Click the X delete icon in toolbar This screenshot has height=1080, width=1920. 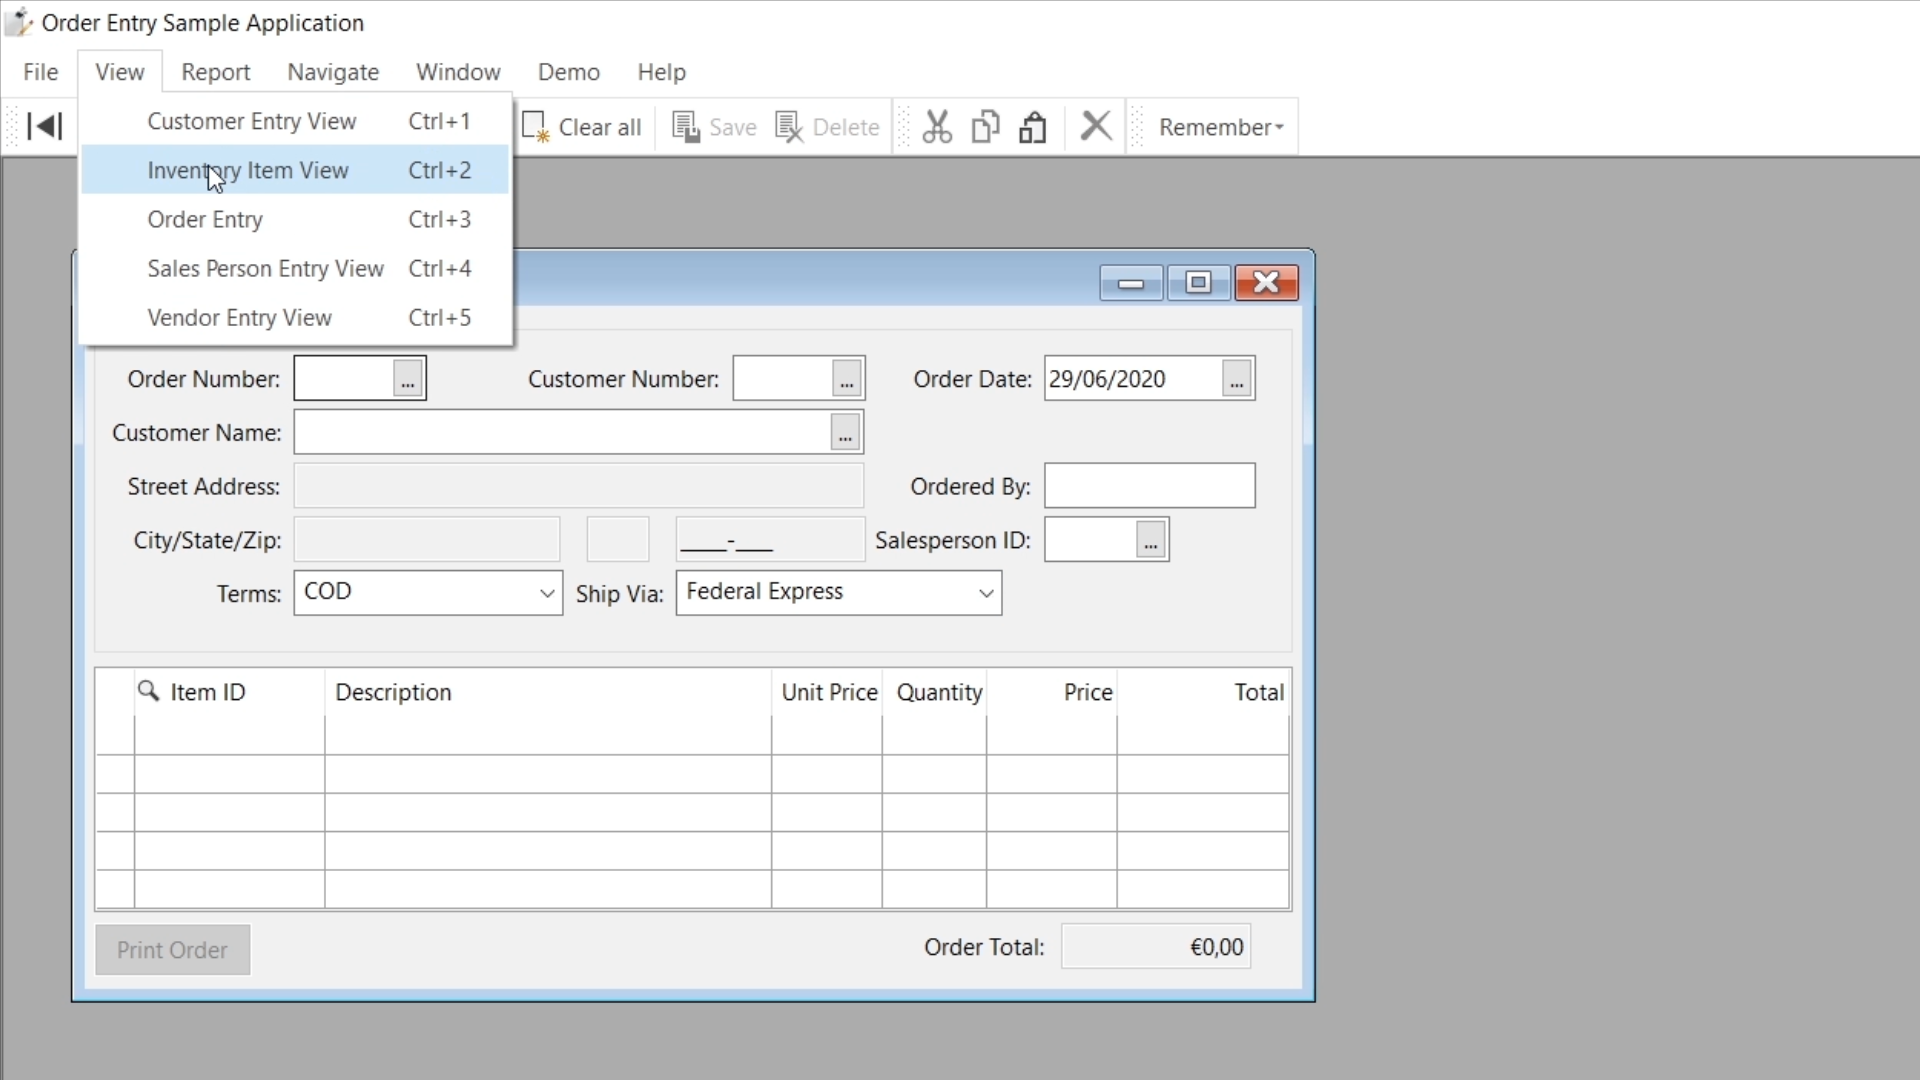[x=1096, y=127]
